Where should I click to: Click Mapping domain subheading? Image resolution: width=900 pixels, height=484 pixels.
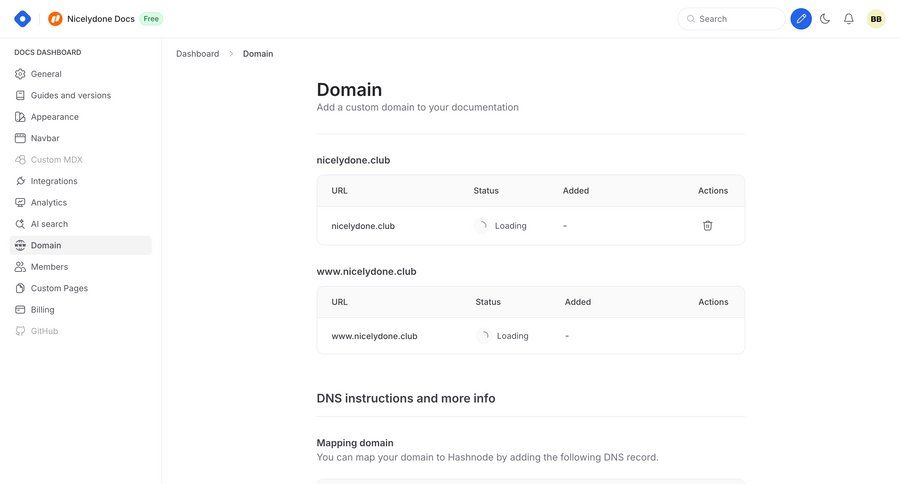click(x=355, y=443)
